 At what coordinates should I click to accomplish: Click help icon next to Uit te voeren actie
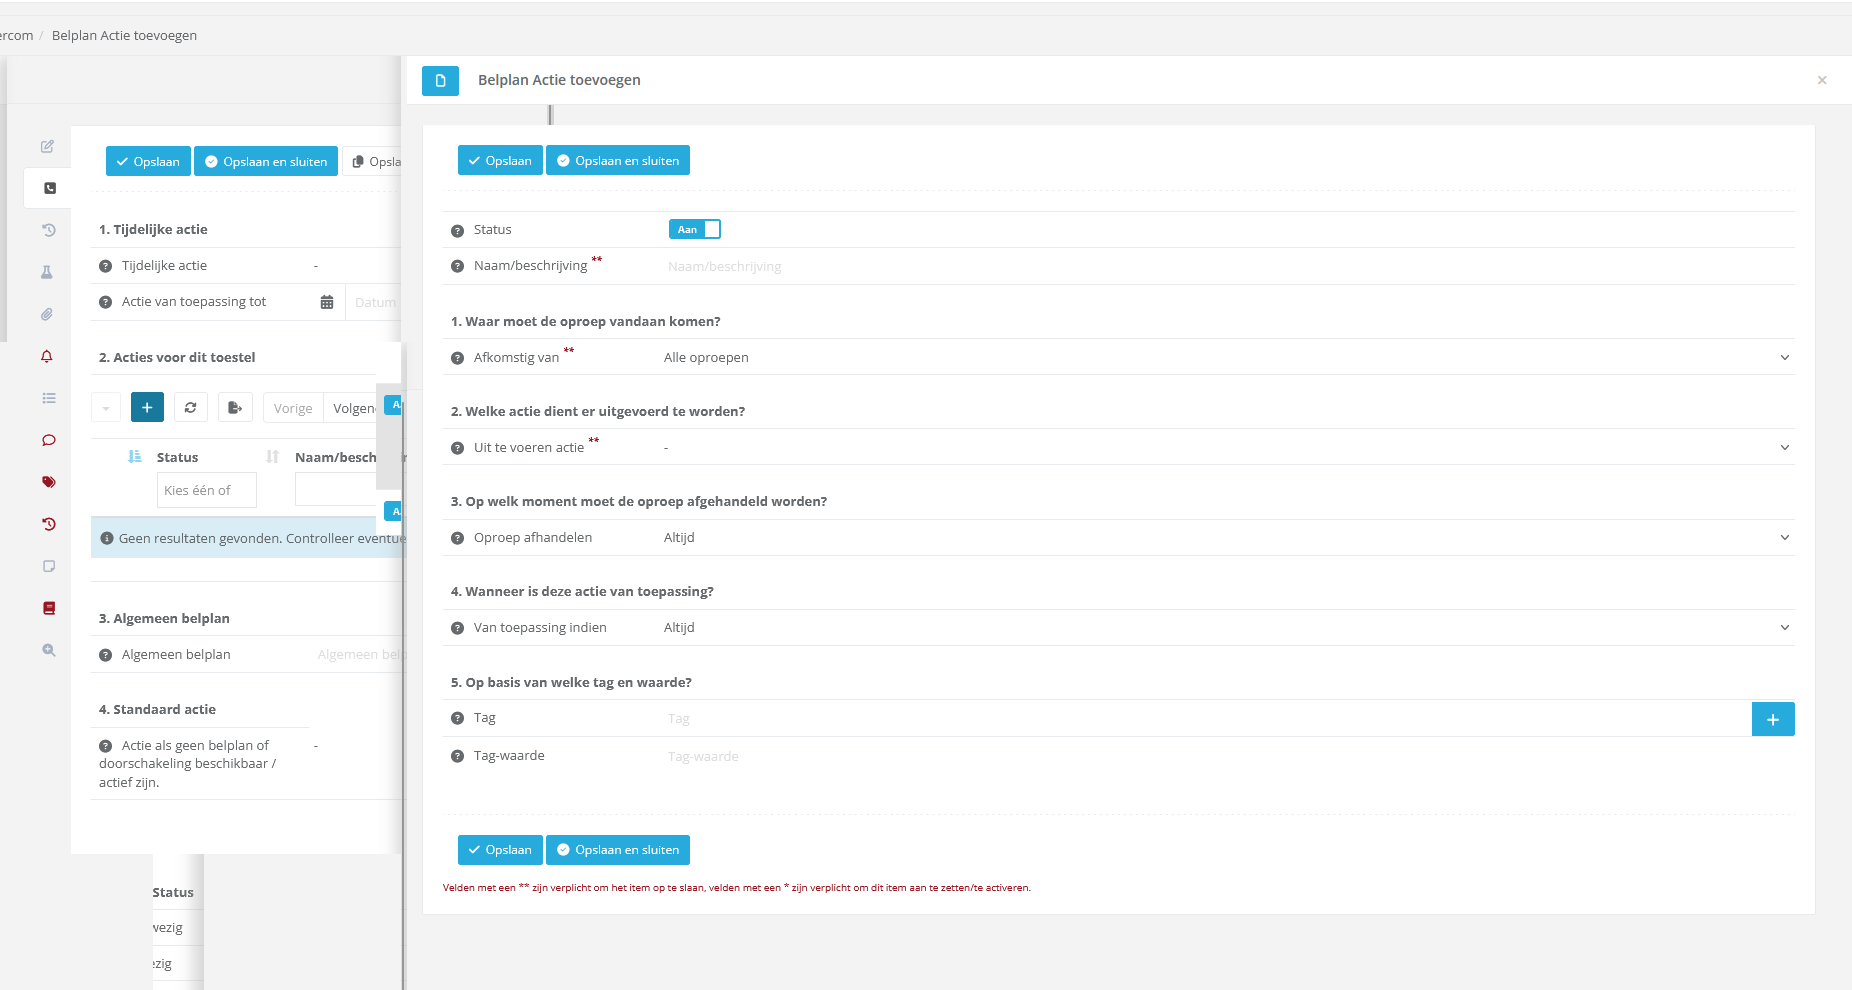(x=457, y=448)
